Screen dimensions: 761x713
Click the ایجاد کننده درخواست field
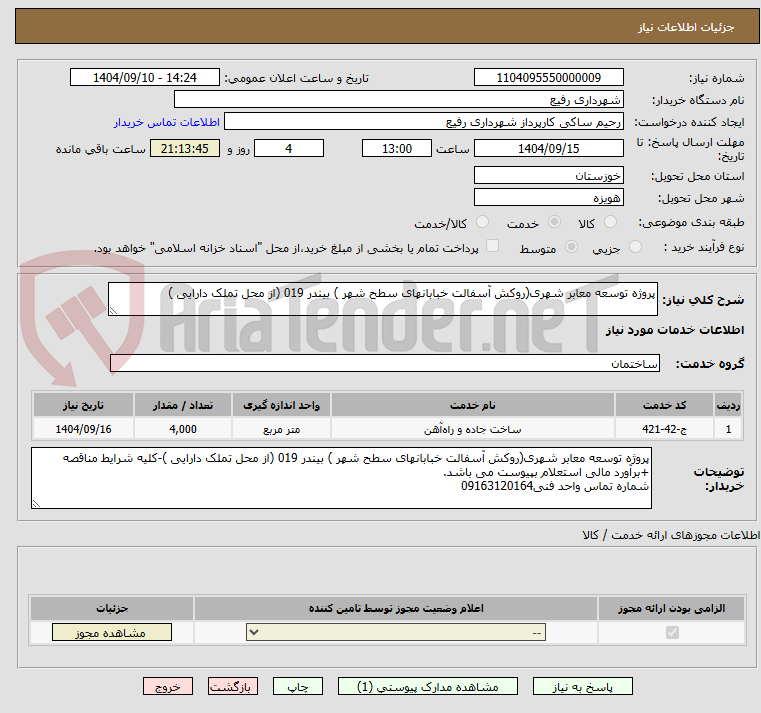pyautogui.click(x=424, y=122)
